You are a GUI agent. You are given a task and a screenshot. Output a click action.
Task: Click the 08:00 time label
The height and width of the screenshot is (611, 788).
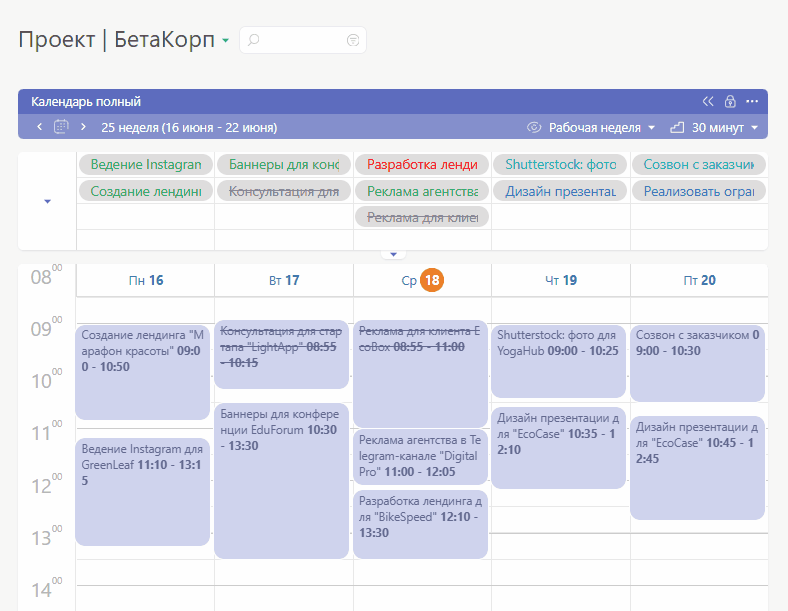pyautogui.click(x=47, y=275)
